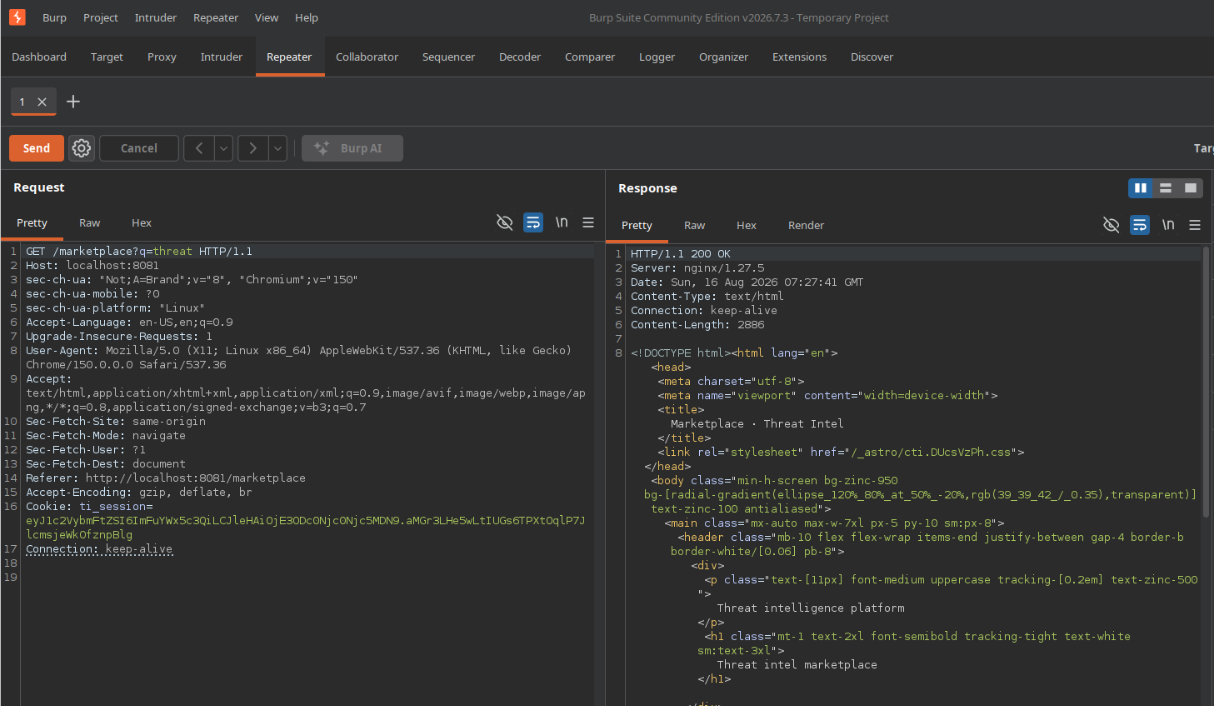Switch to the Comparer tab
This screenshot has height=706, width=1214.
(x=590, y=57)
